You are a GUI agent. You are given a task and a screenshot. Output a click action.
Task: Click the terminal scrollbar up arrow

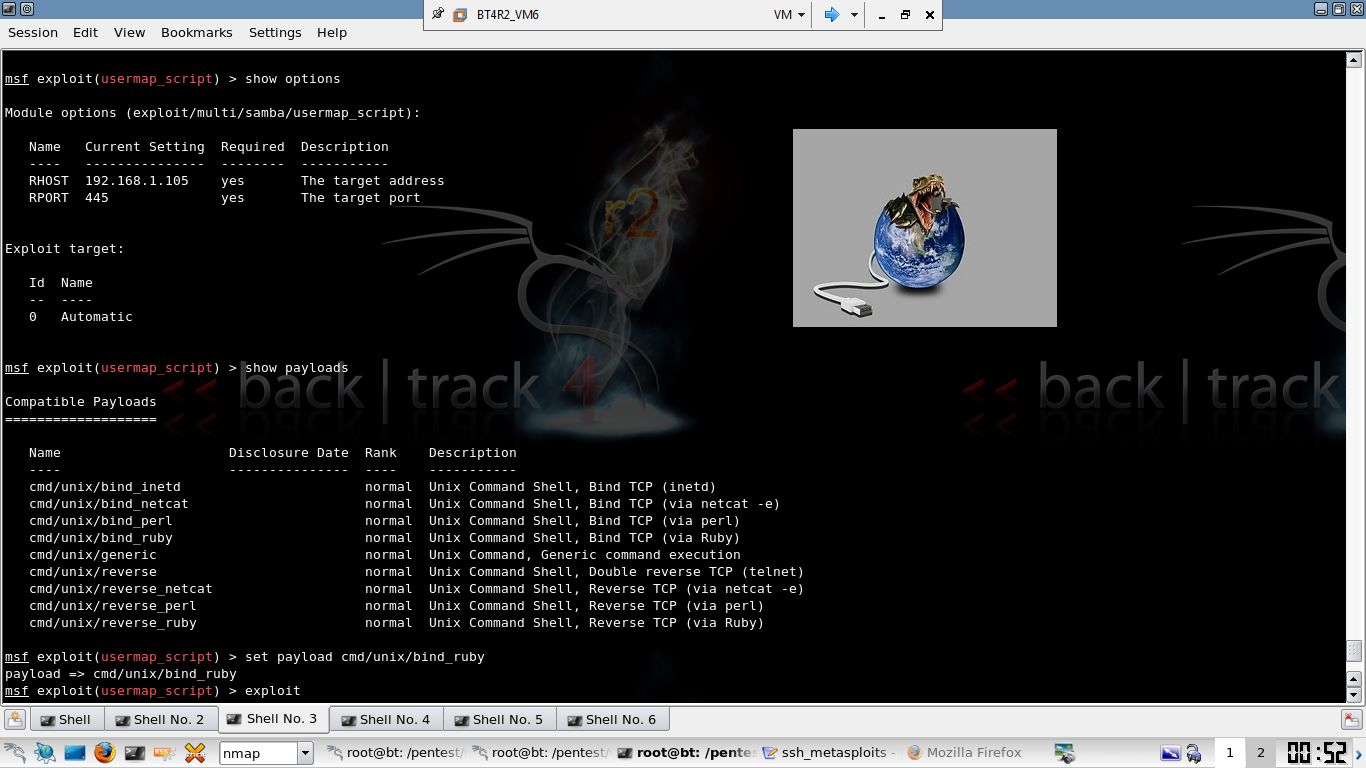(x=1355, y=60)
